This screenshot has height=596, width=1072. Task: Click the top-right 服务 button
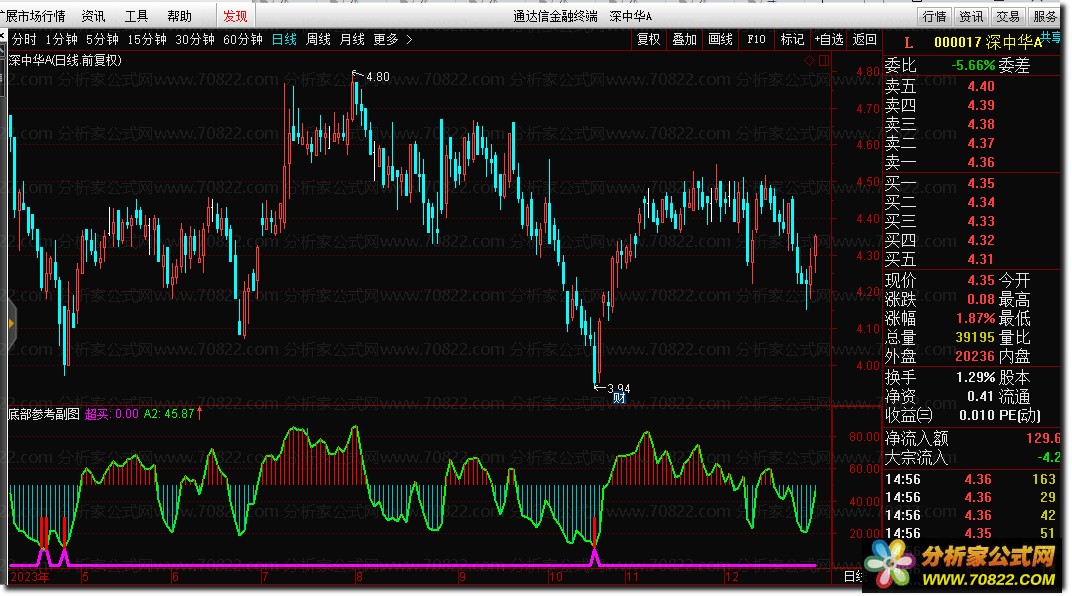[x=1045, y=16]
